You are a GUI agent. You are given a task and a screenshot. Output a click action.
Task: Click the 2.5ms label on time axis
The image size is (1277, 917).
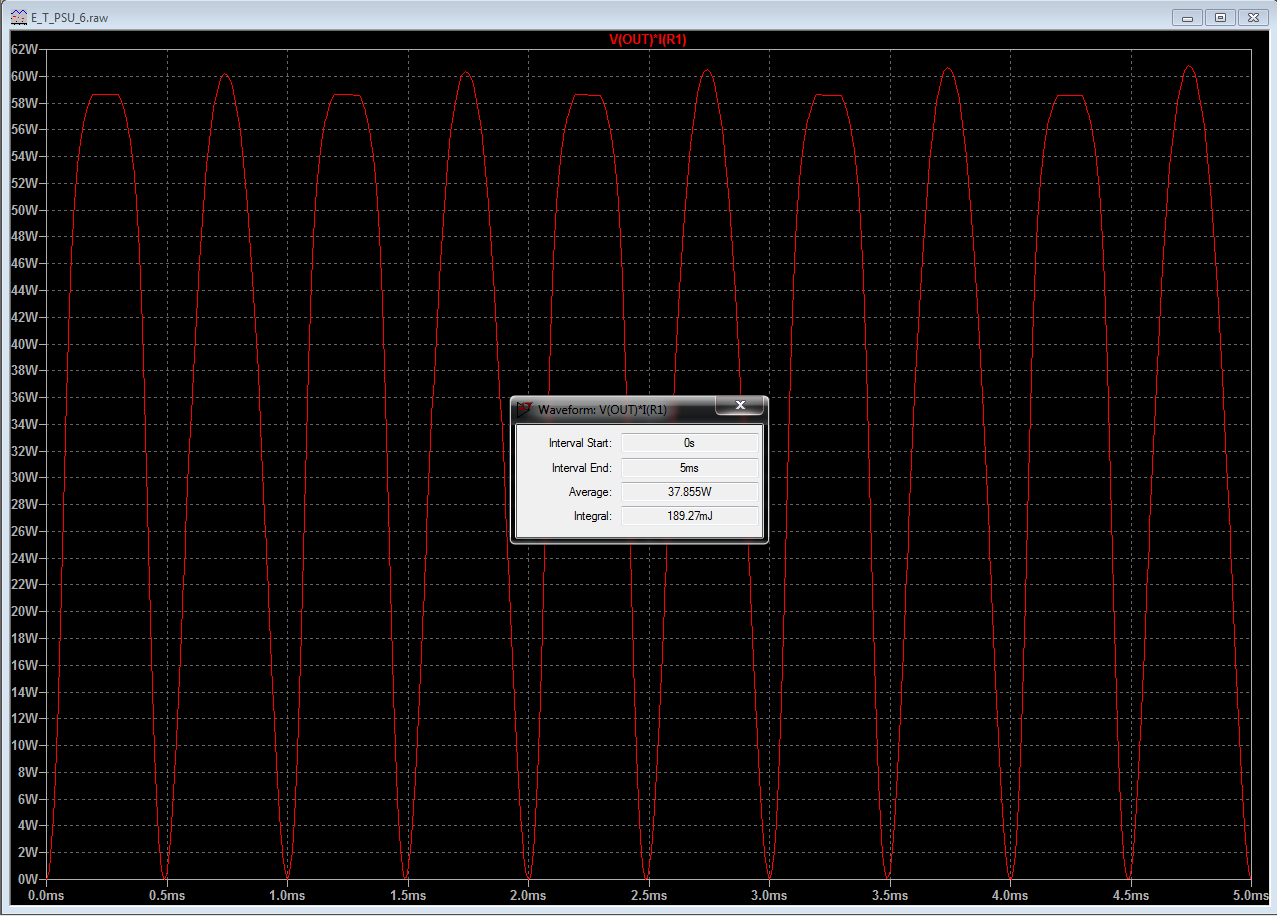point(648,895)
